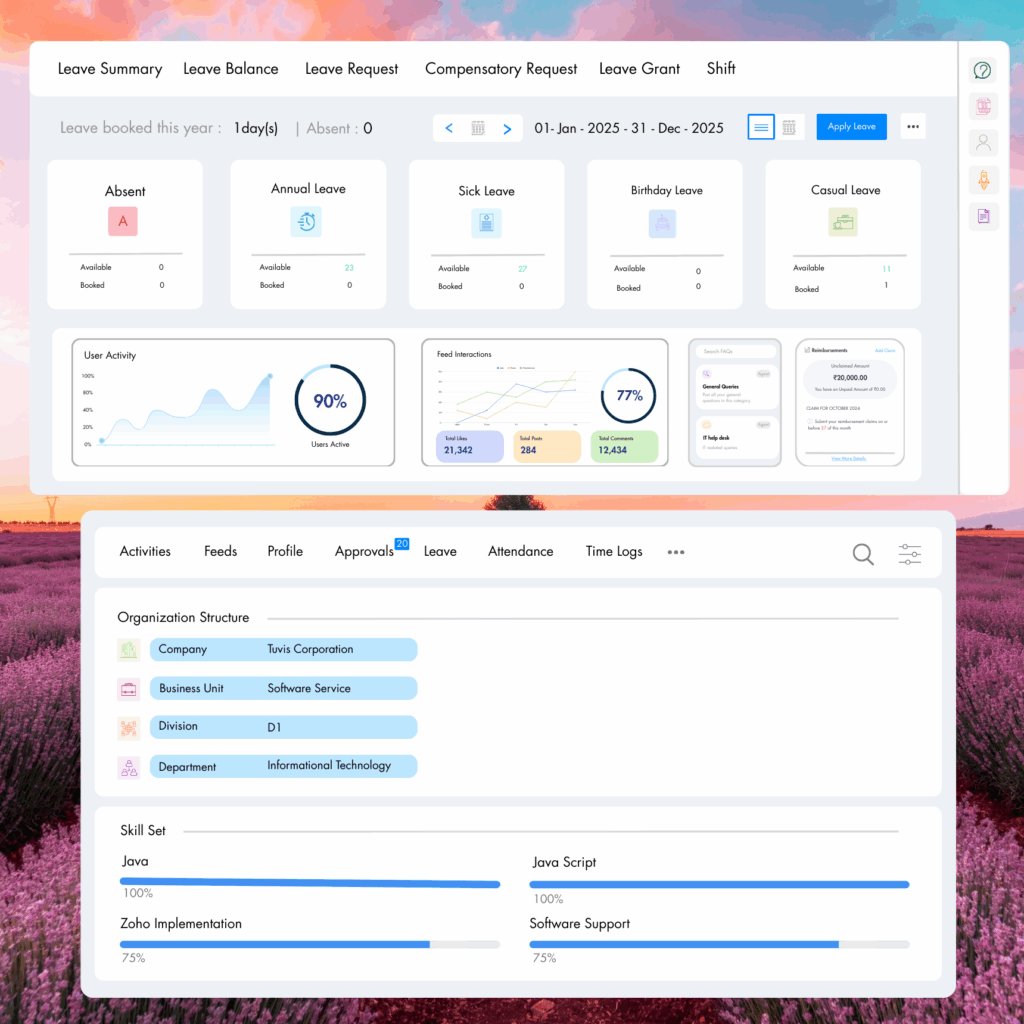Select the Division D1 row

tap(283, 727)
